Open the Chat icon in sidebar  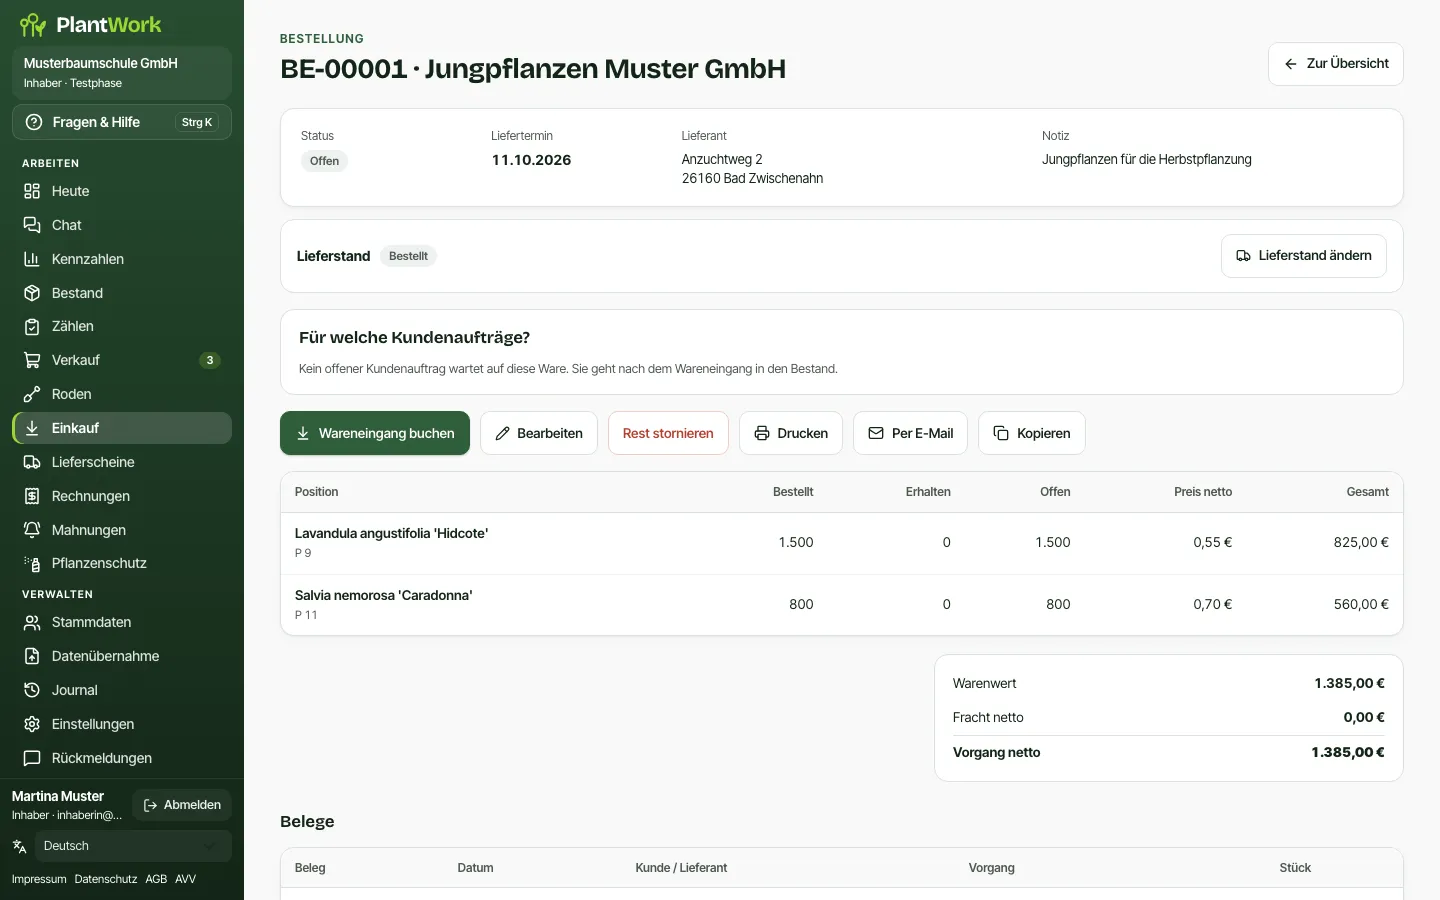coord(32,225)
